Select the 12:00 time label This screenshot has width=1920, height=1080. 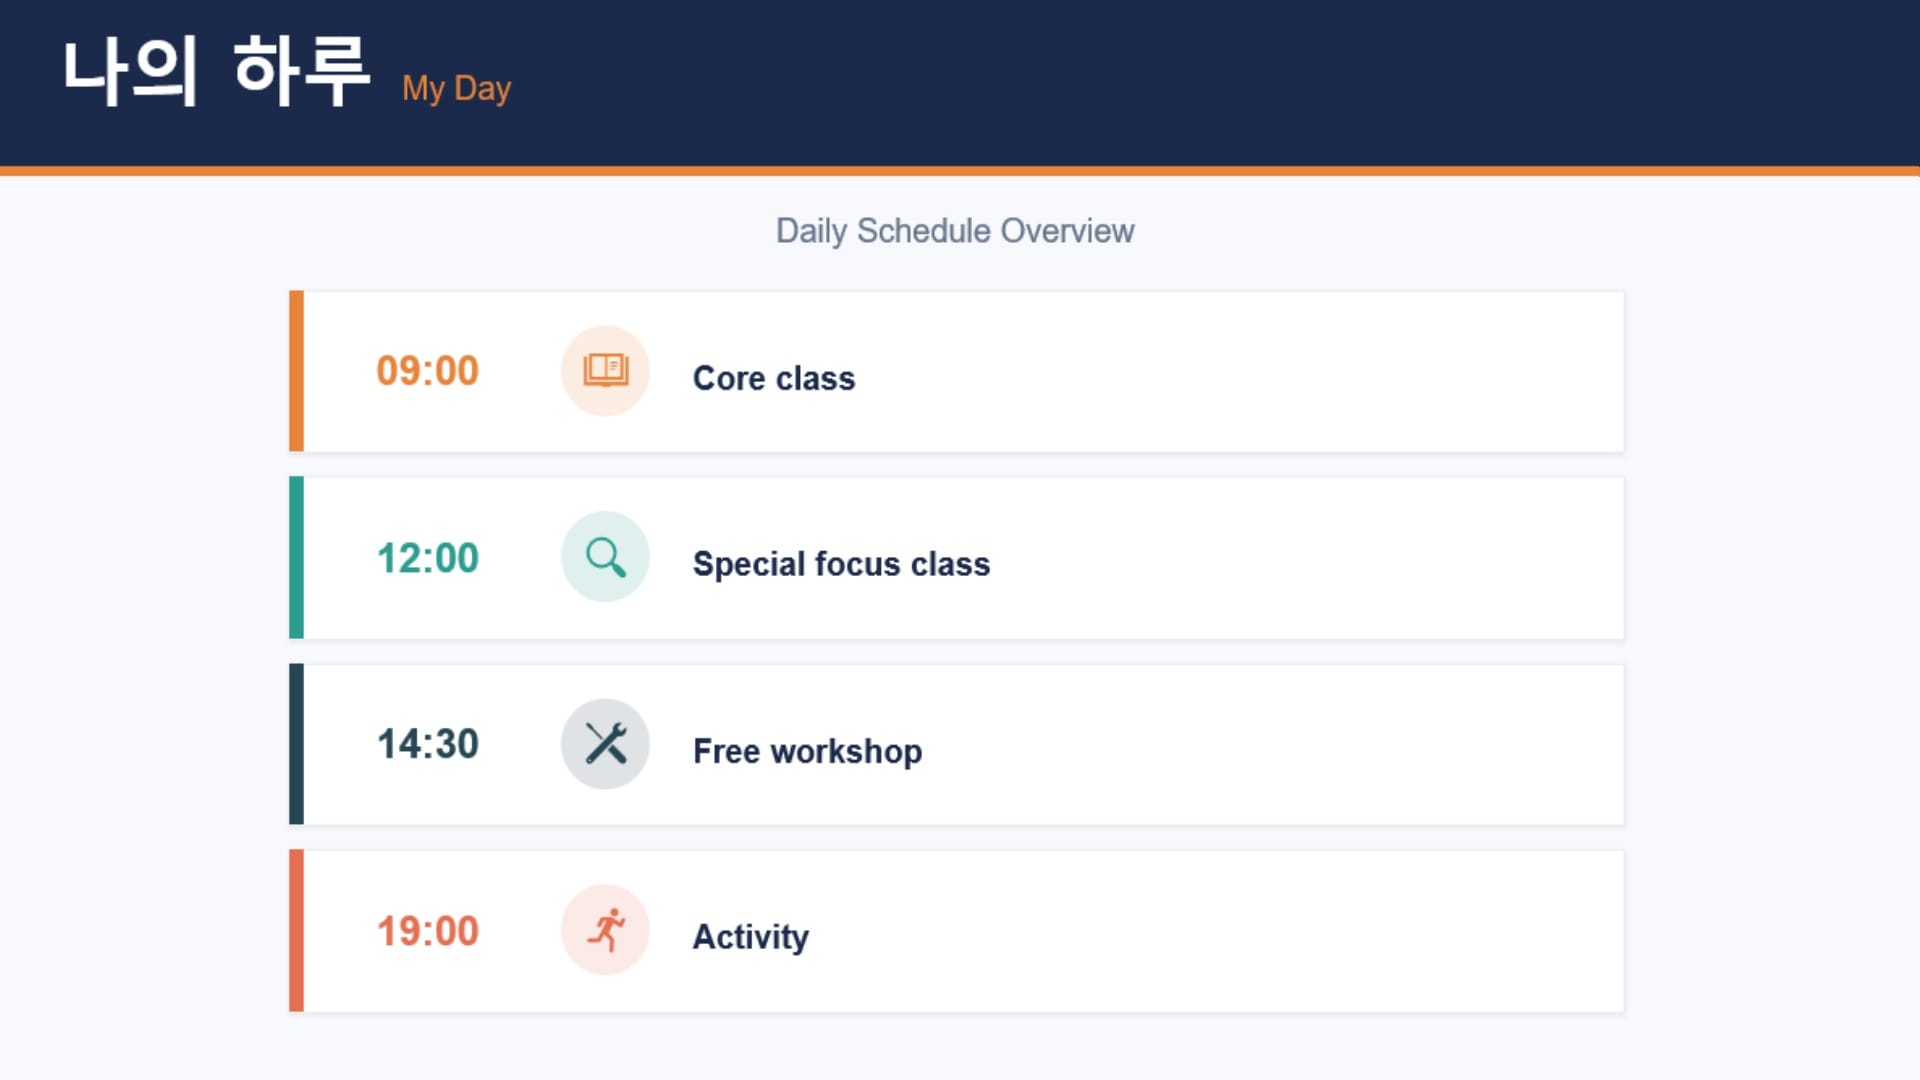(428, 558)
